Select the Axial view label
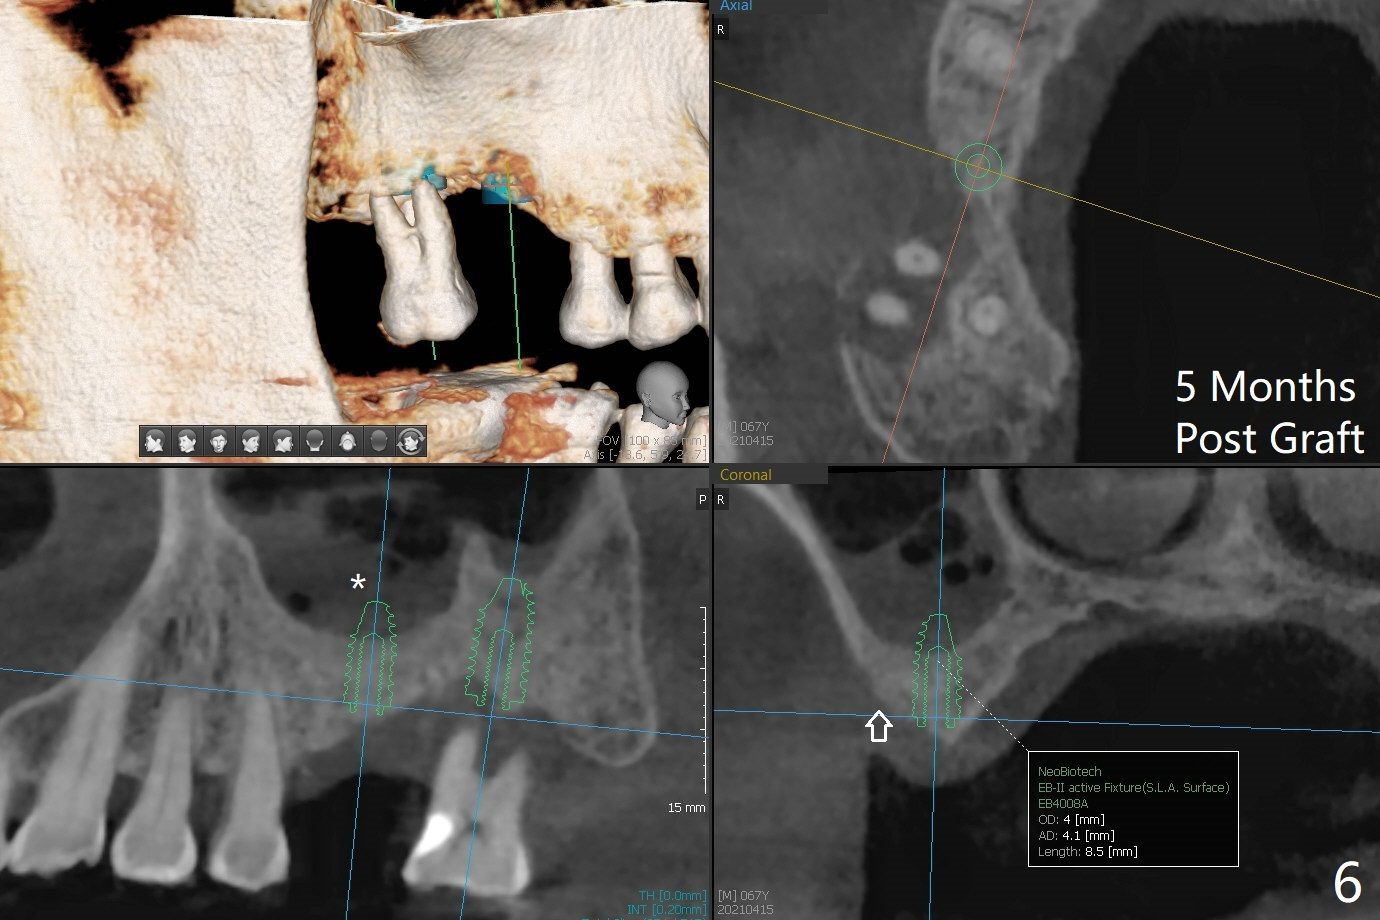The width and height of the screenshot is (1380, 920). click(736, 6)
